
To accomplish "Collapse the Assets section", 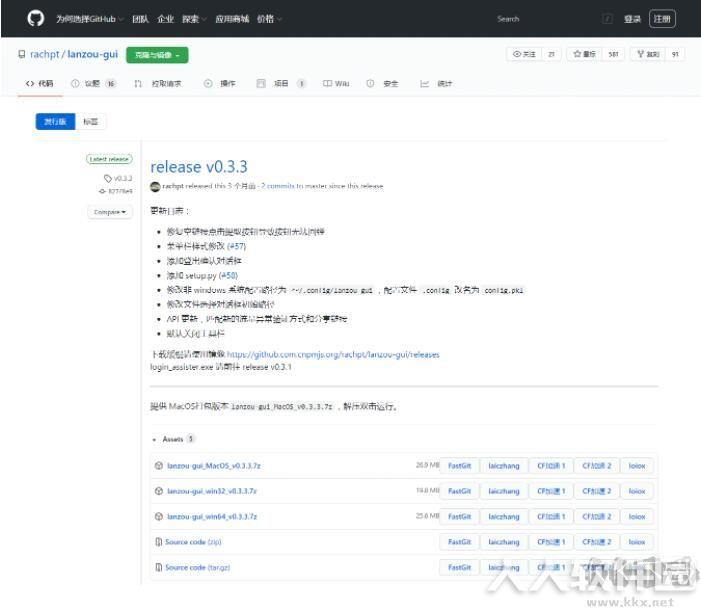I will pyautogui.click(x=173, y=439).
